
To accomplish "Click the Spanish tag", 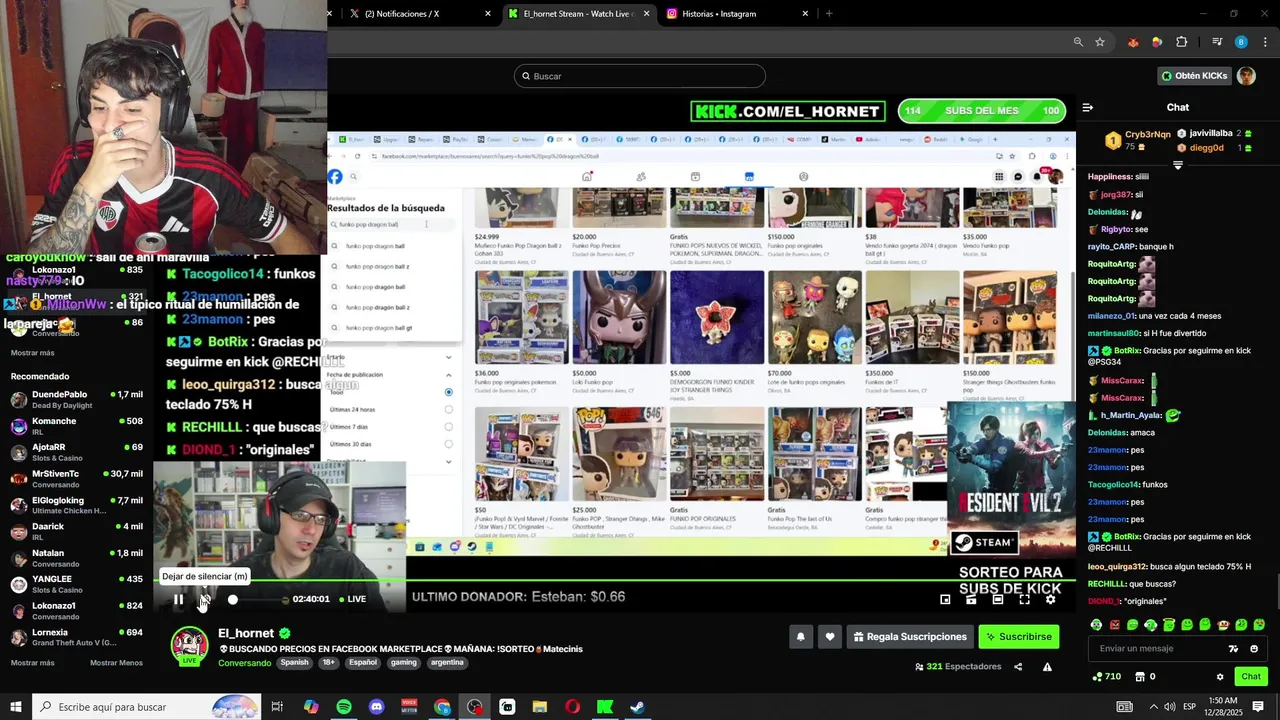I will [295, 662].
